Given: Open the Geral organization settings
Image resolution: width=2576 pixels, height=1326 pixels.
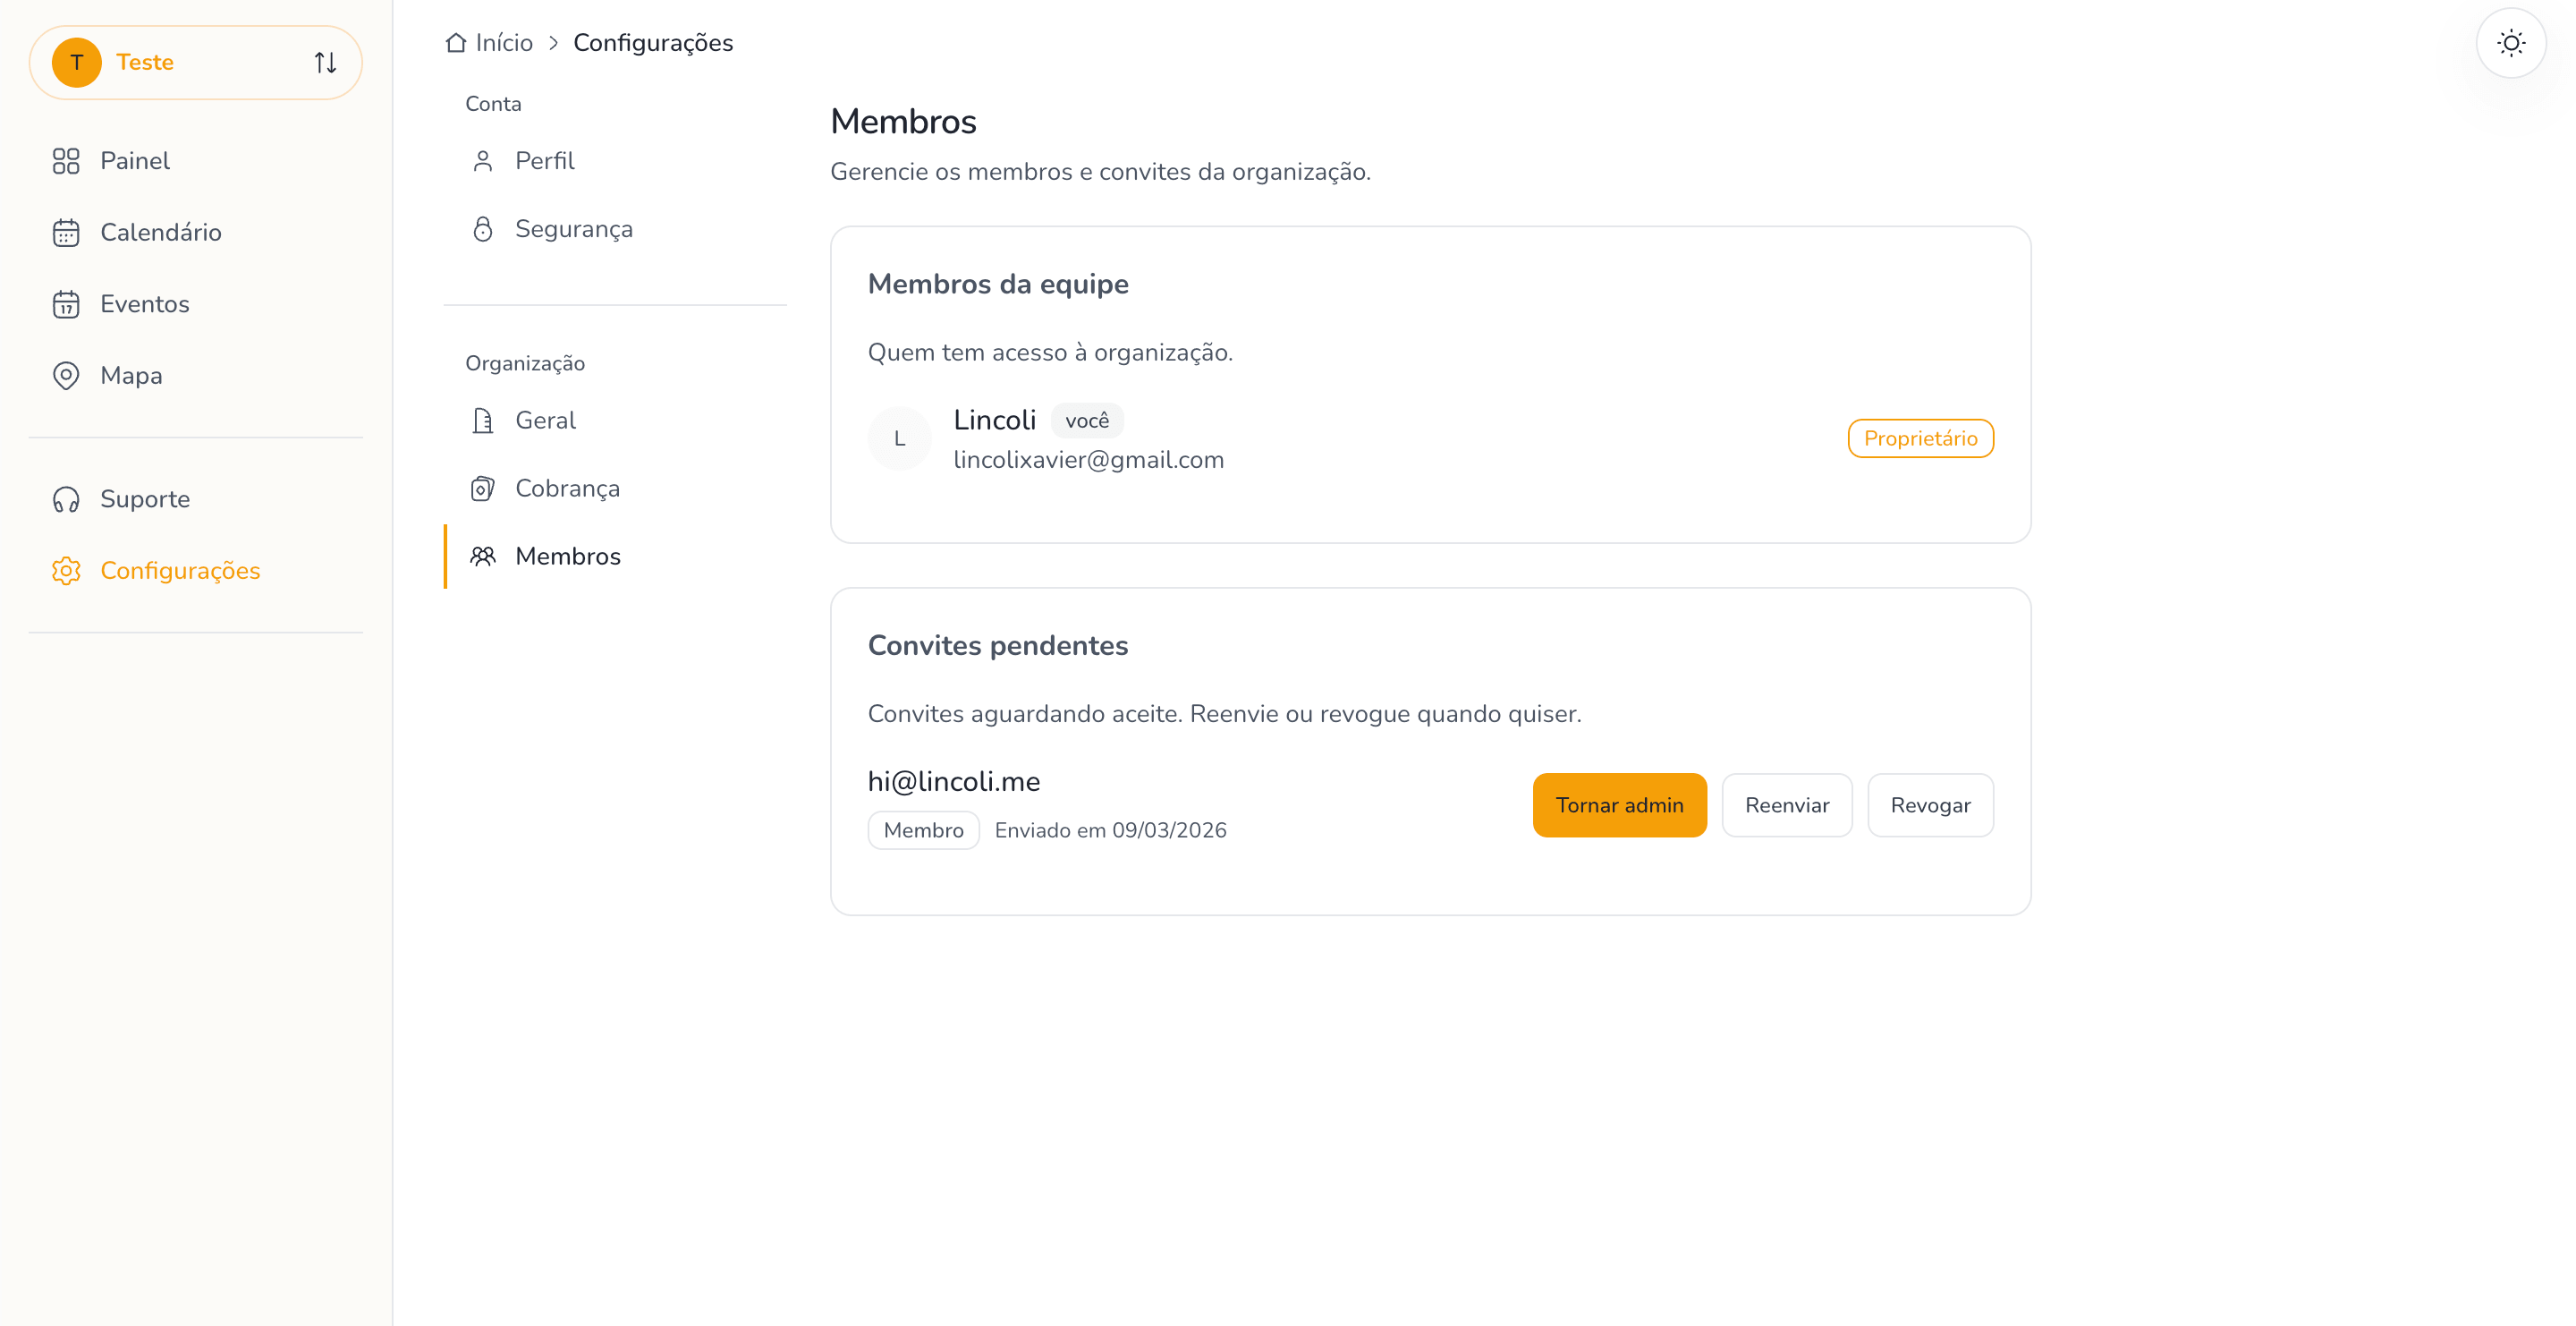Looking at the screenshot, I should [x=545, y=420].
